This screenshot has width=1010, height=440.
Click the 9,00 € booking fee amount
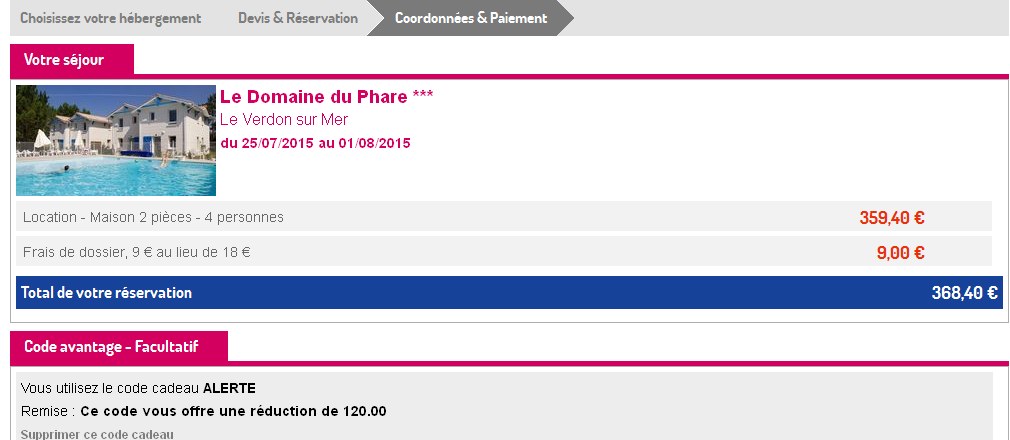(900, 253)
